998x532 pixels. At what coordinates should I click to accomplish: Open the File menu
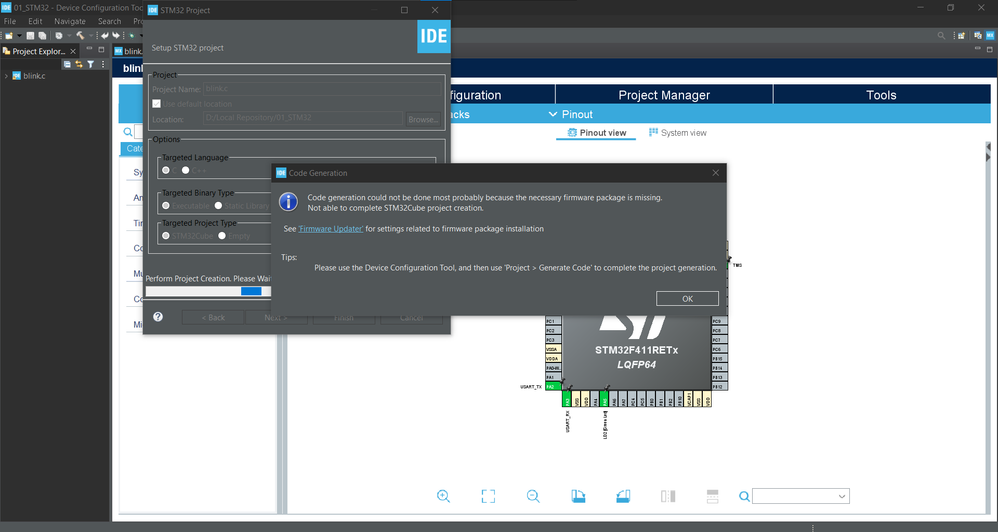coord(10,21)
